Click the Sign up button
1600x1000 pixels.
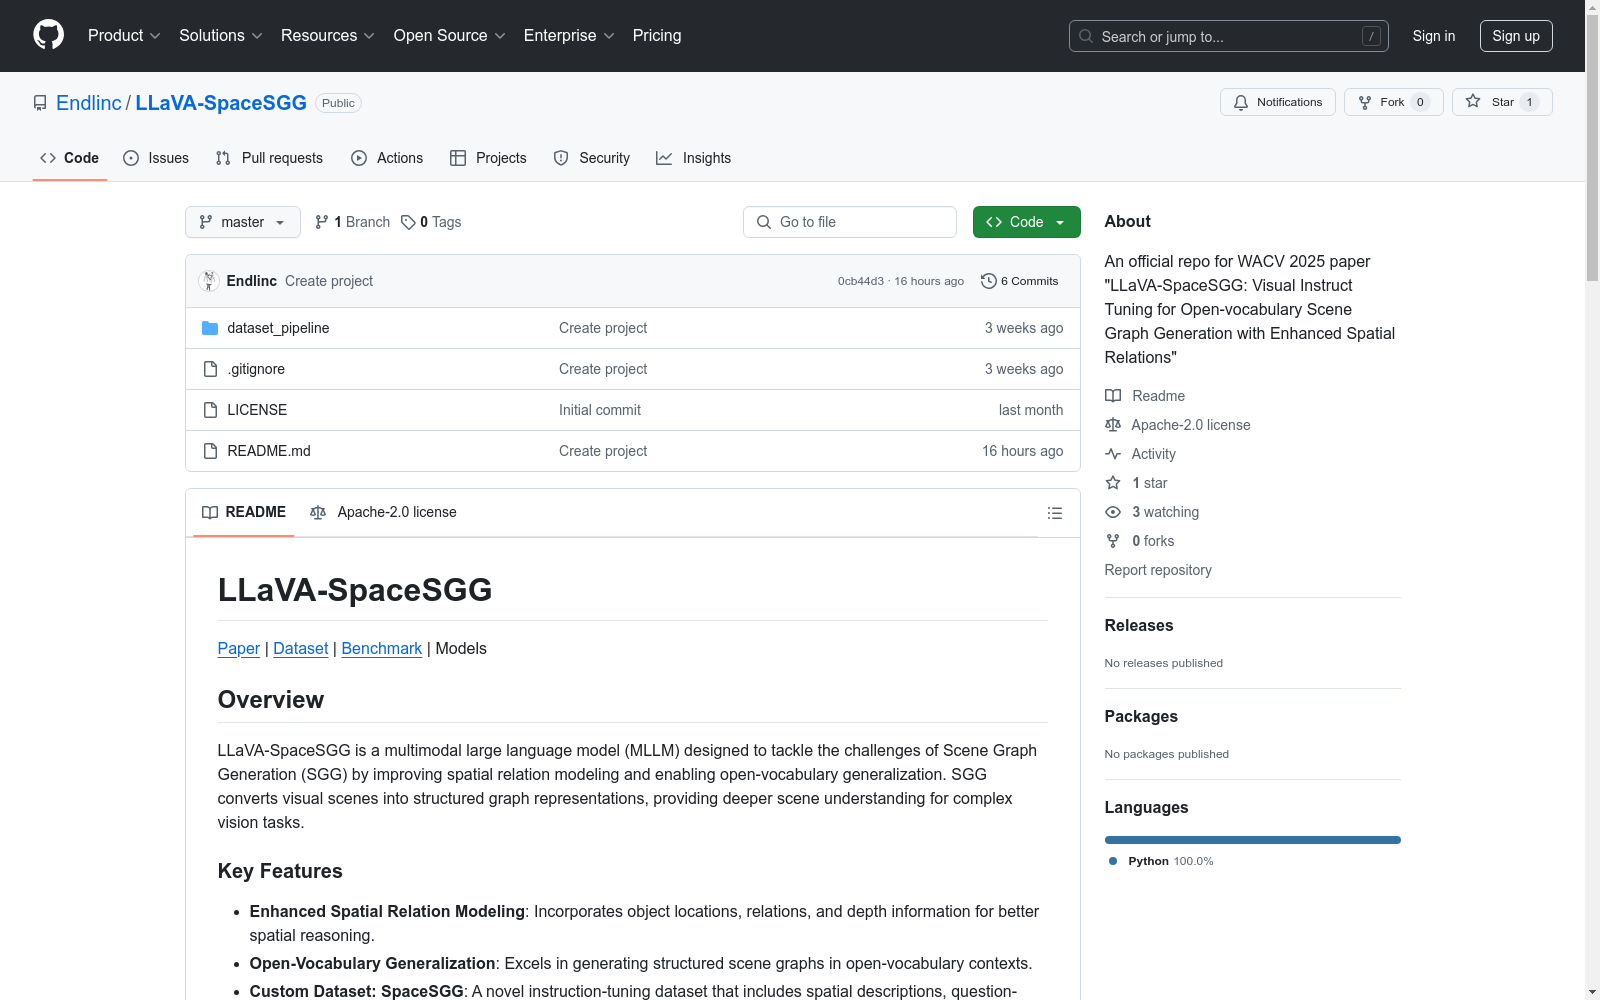point(1515,36)
